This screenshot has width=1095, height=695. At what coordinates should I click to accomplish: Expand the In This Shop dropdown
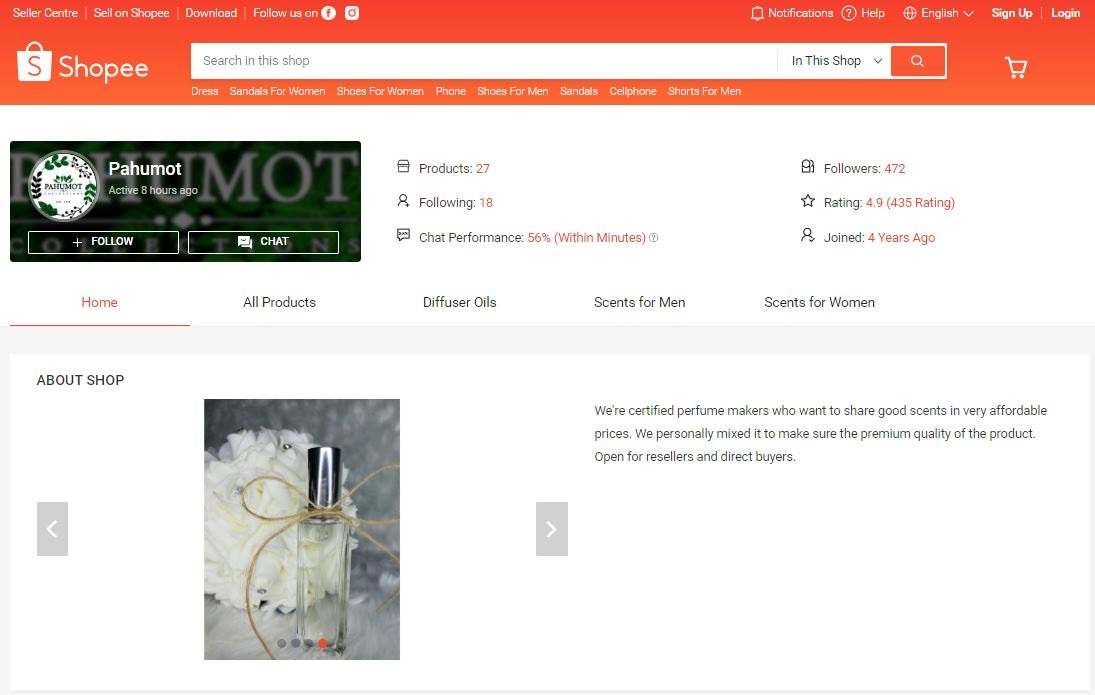click(x=835, y=61)
